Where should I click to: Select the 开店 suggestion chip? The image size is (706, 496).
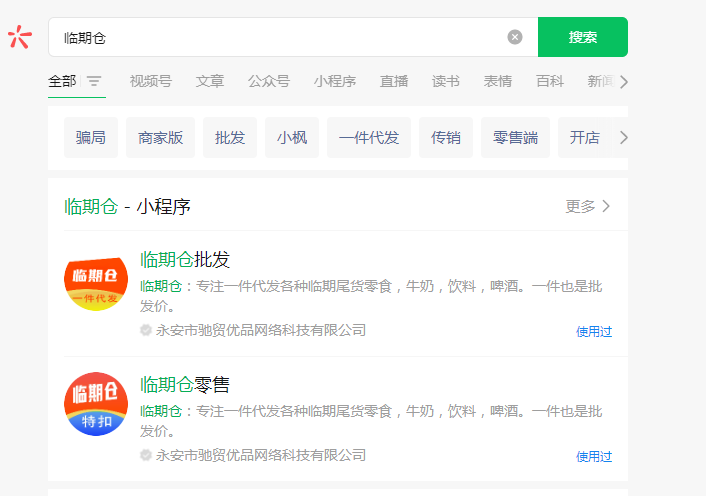(584, 137)
